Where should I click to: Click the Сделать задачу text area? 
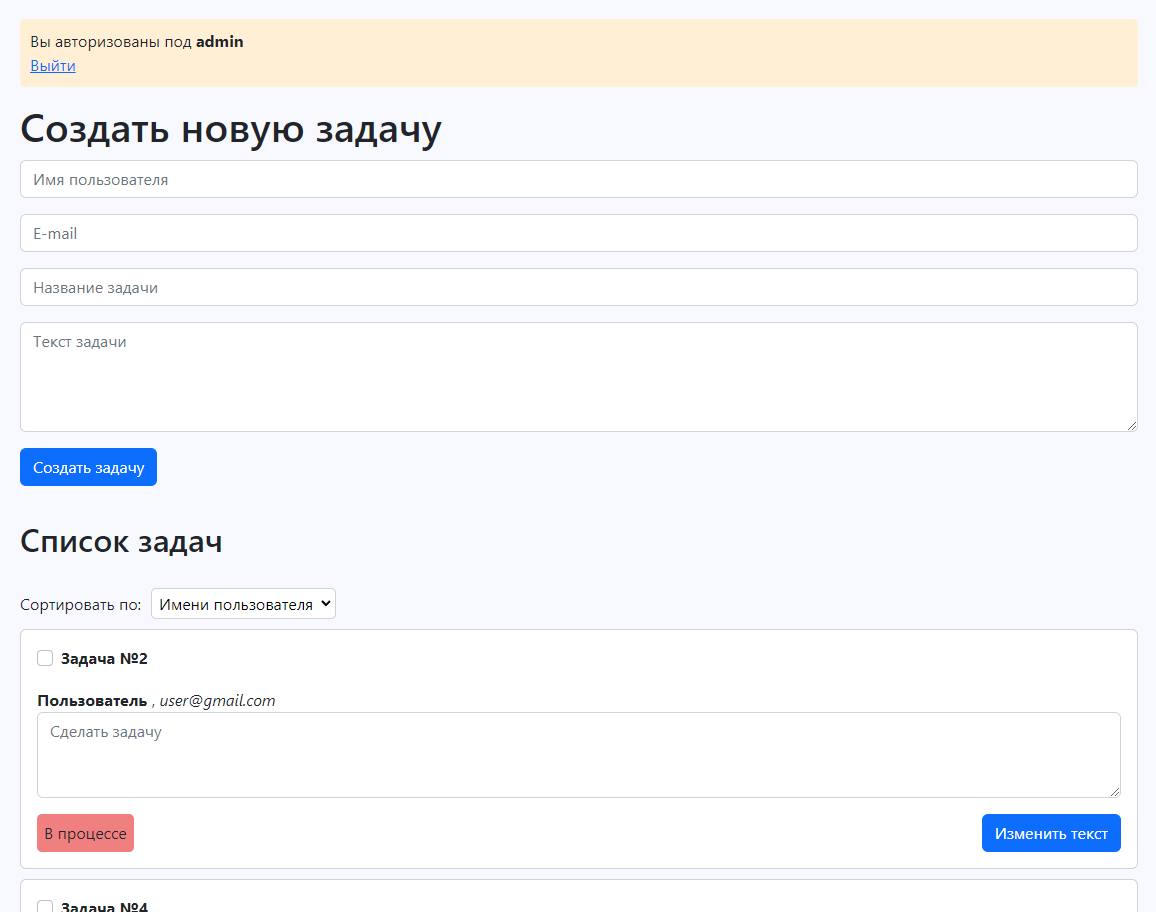tap(578, 755)
